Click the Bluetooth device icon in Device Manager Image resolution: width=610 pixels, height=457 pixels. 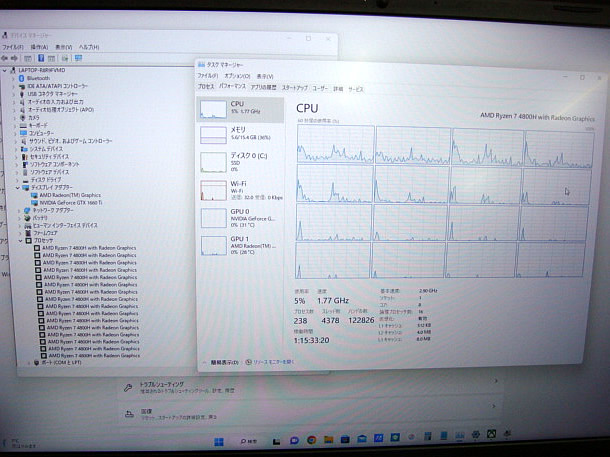21,78
